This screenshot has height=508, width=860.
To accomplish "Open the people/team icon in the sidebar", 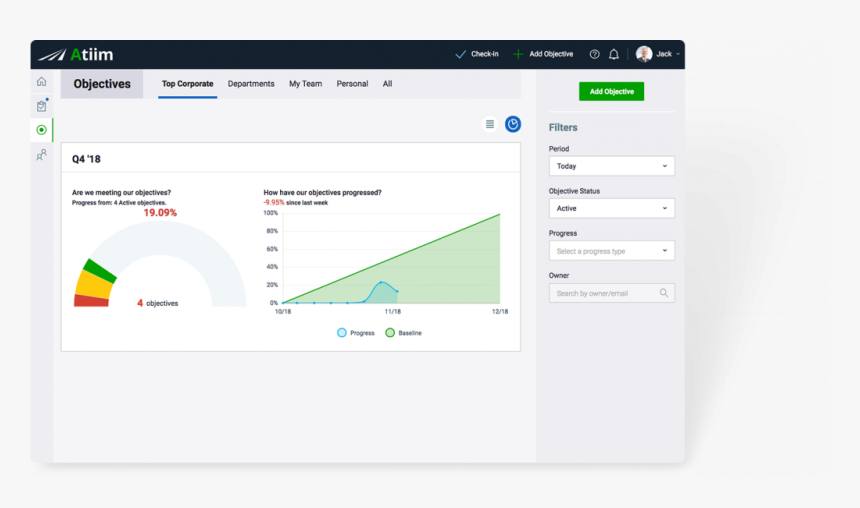I will (41, 155).
